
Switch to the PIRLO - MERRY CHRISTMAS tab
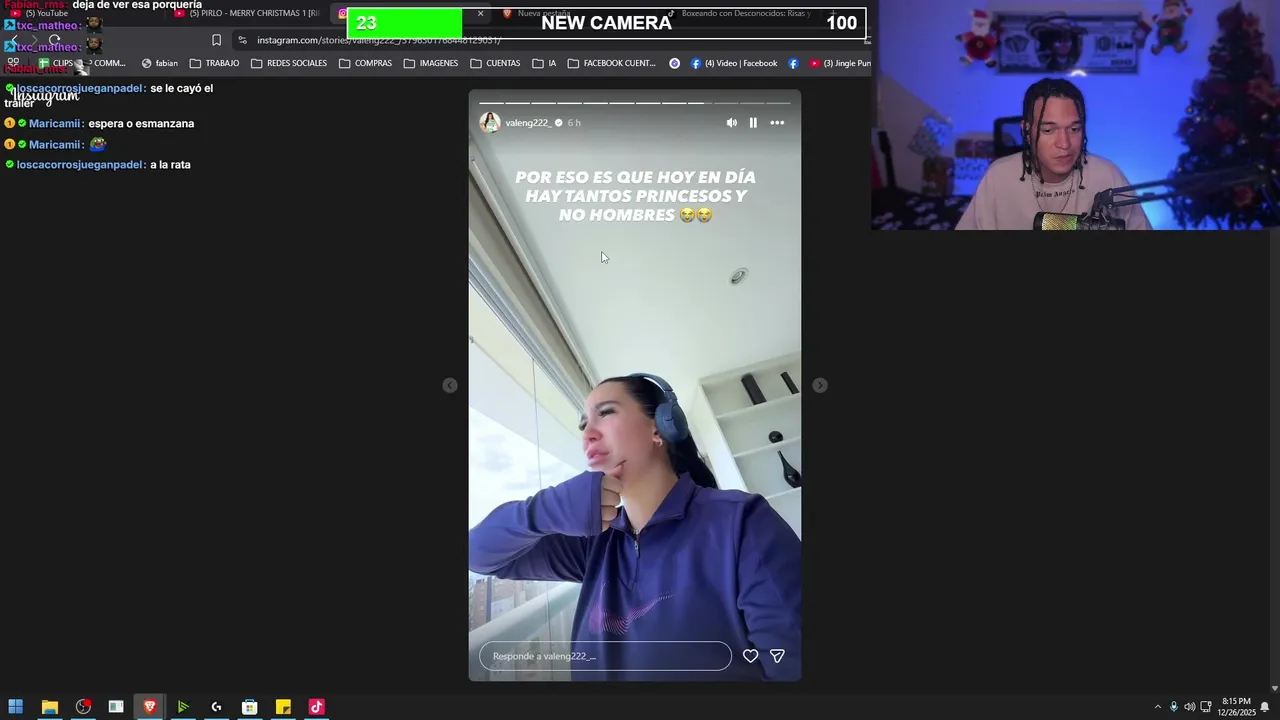[250, 13]
